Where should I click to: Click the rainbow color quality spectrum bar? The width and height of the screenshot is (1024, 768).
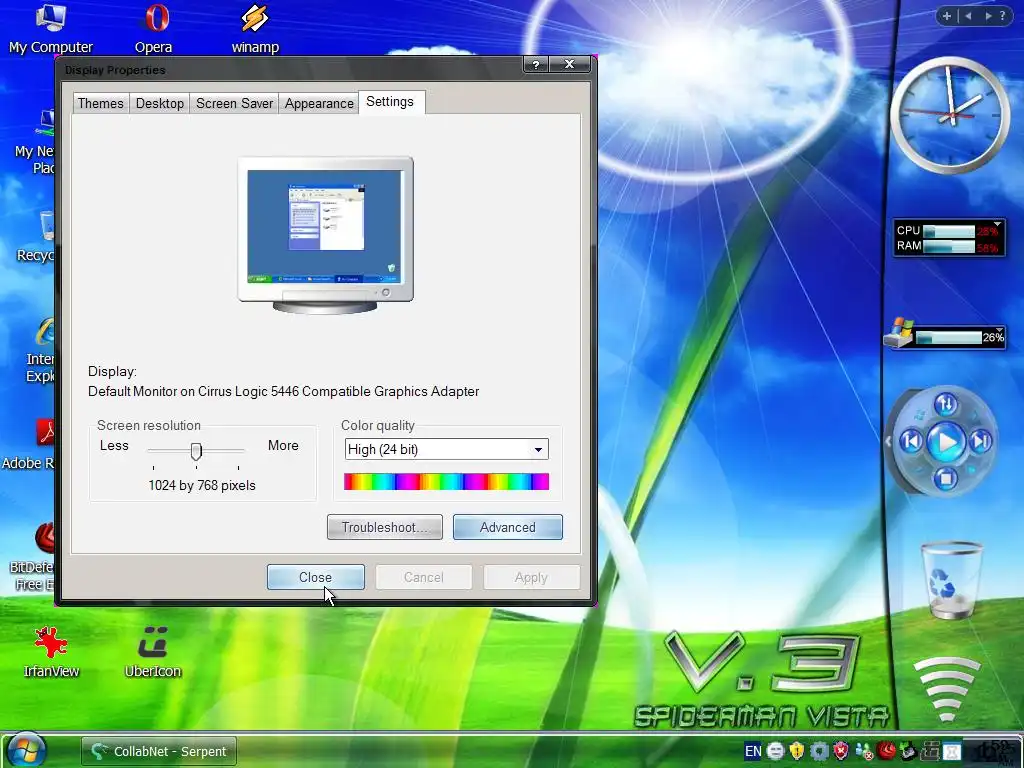(x=447, y=482)
